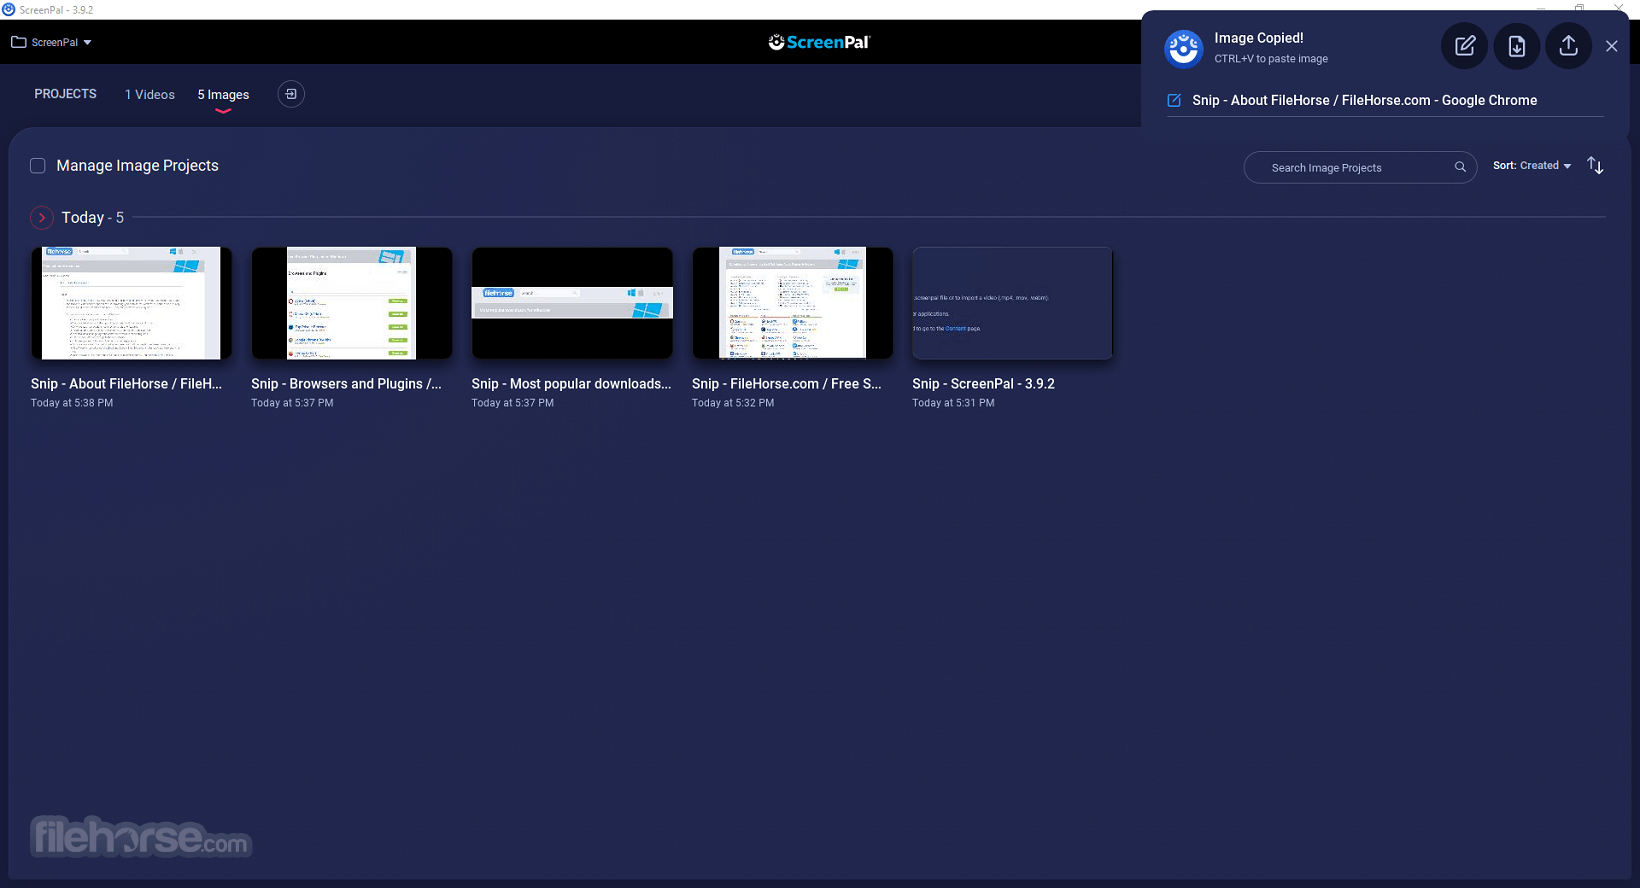Image resolution: width=1640 pixels, height=888 pixels.
Task: Switch to the 1 Videos tab
Action: coord(150,94)
